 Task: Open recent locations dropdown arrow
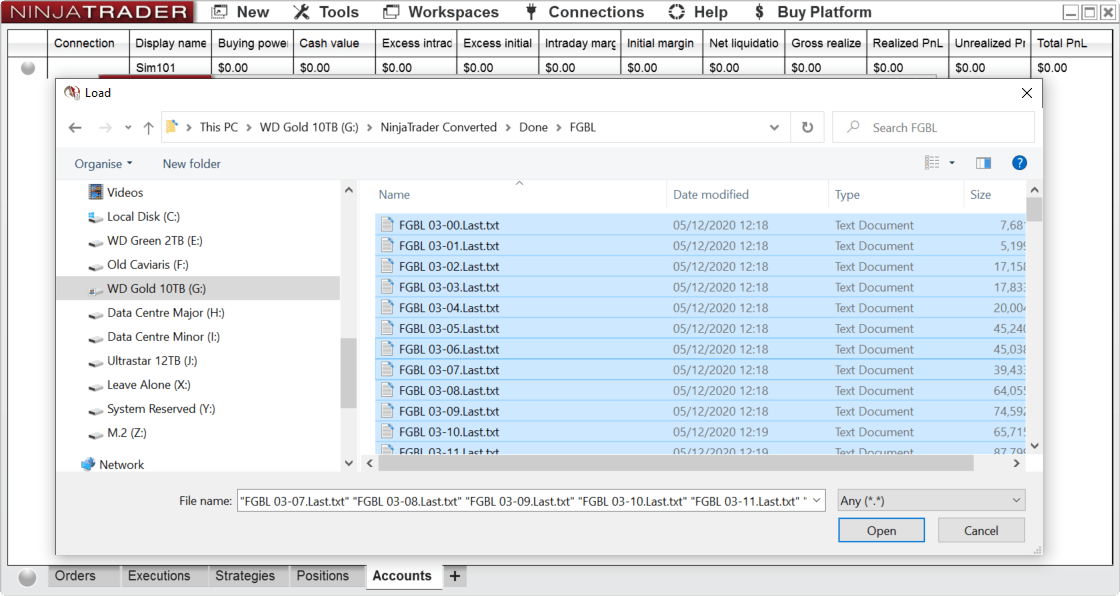(128, 127)
